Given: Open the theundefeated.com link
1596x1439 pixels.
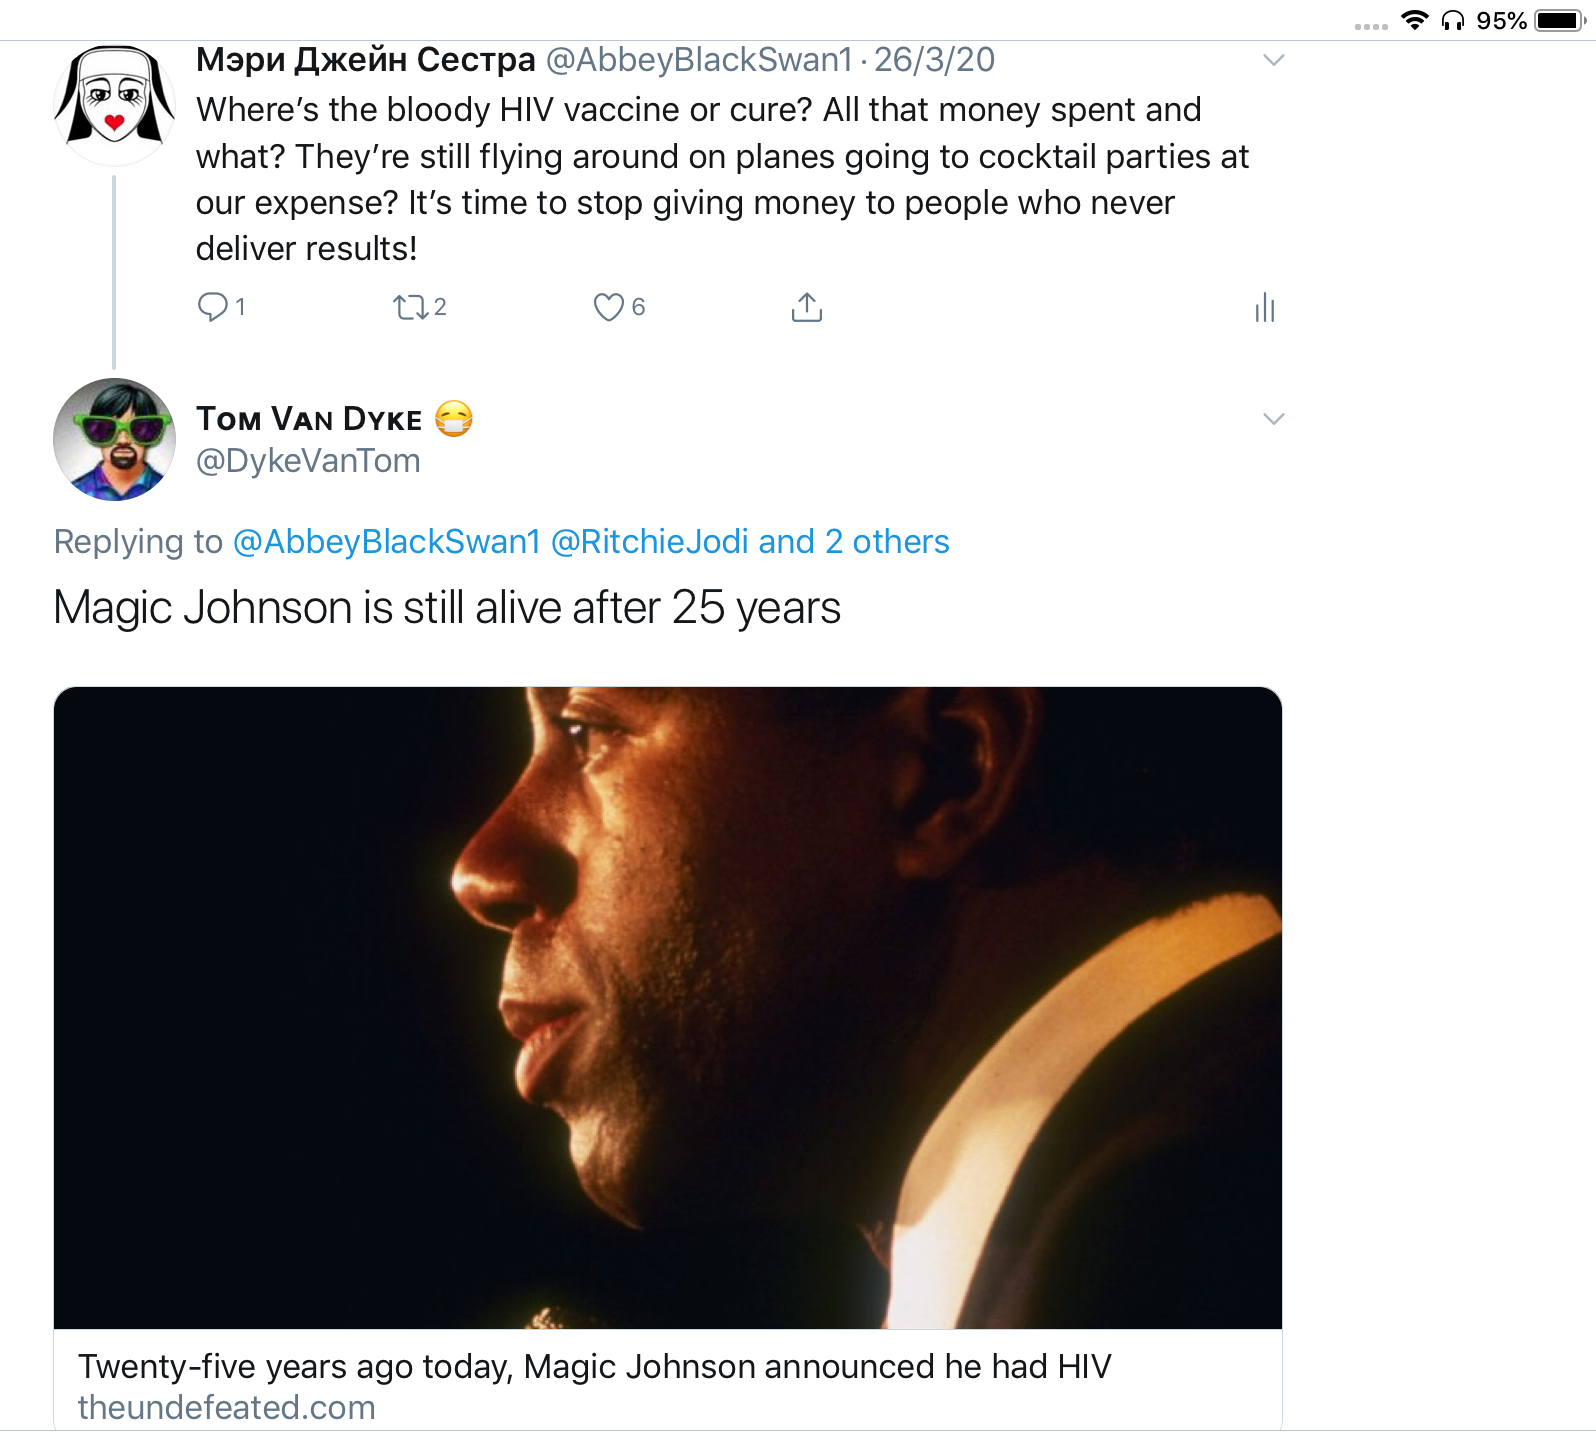Looking at the screenshot, I should click(227, 1408).
